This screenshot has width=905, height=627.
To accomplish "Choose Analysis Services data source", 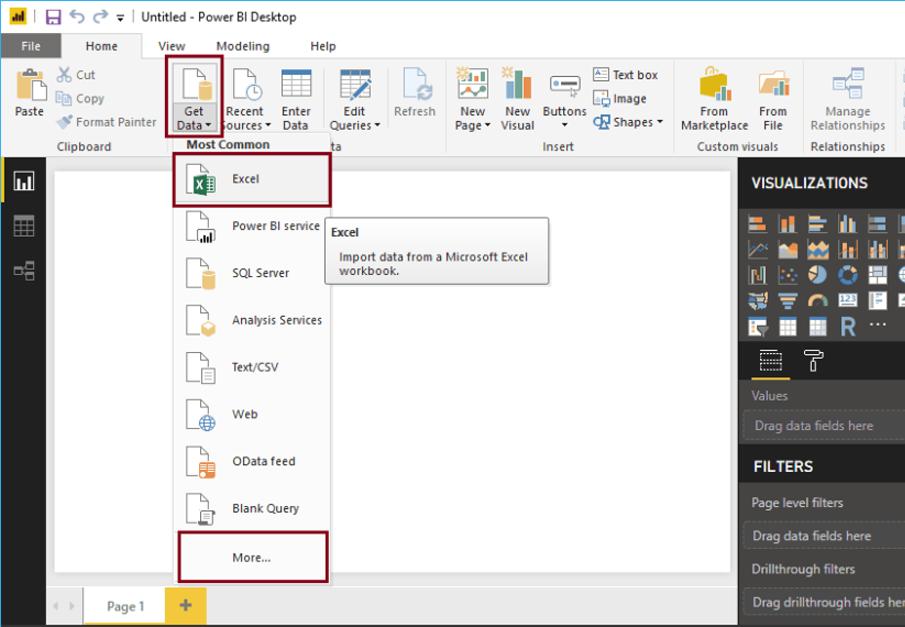I will pos(252,320).
